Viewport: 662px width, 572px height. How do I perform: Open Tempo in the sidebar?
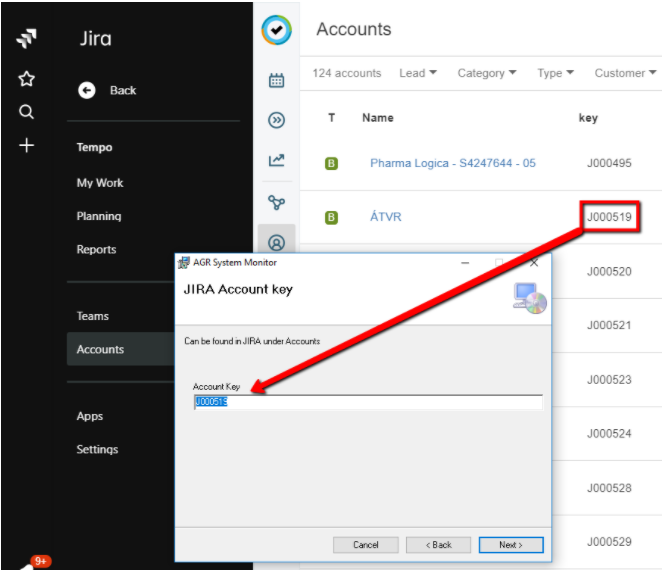95,147
